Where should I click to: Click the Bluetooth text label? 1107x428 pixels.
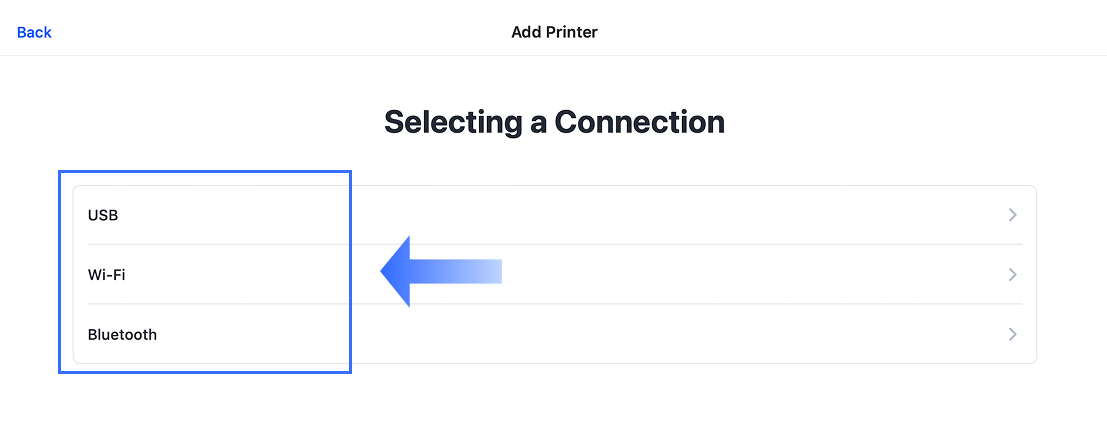tap(122, 335)
